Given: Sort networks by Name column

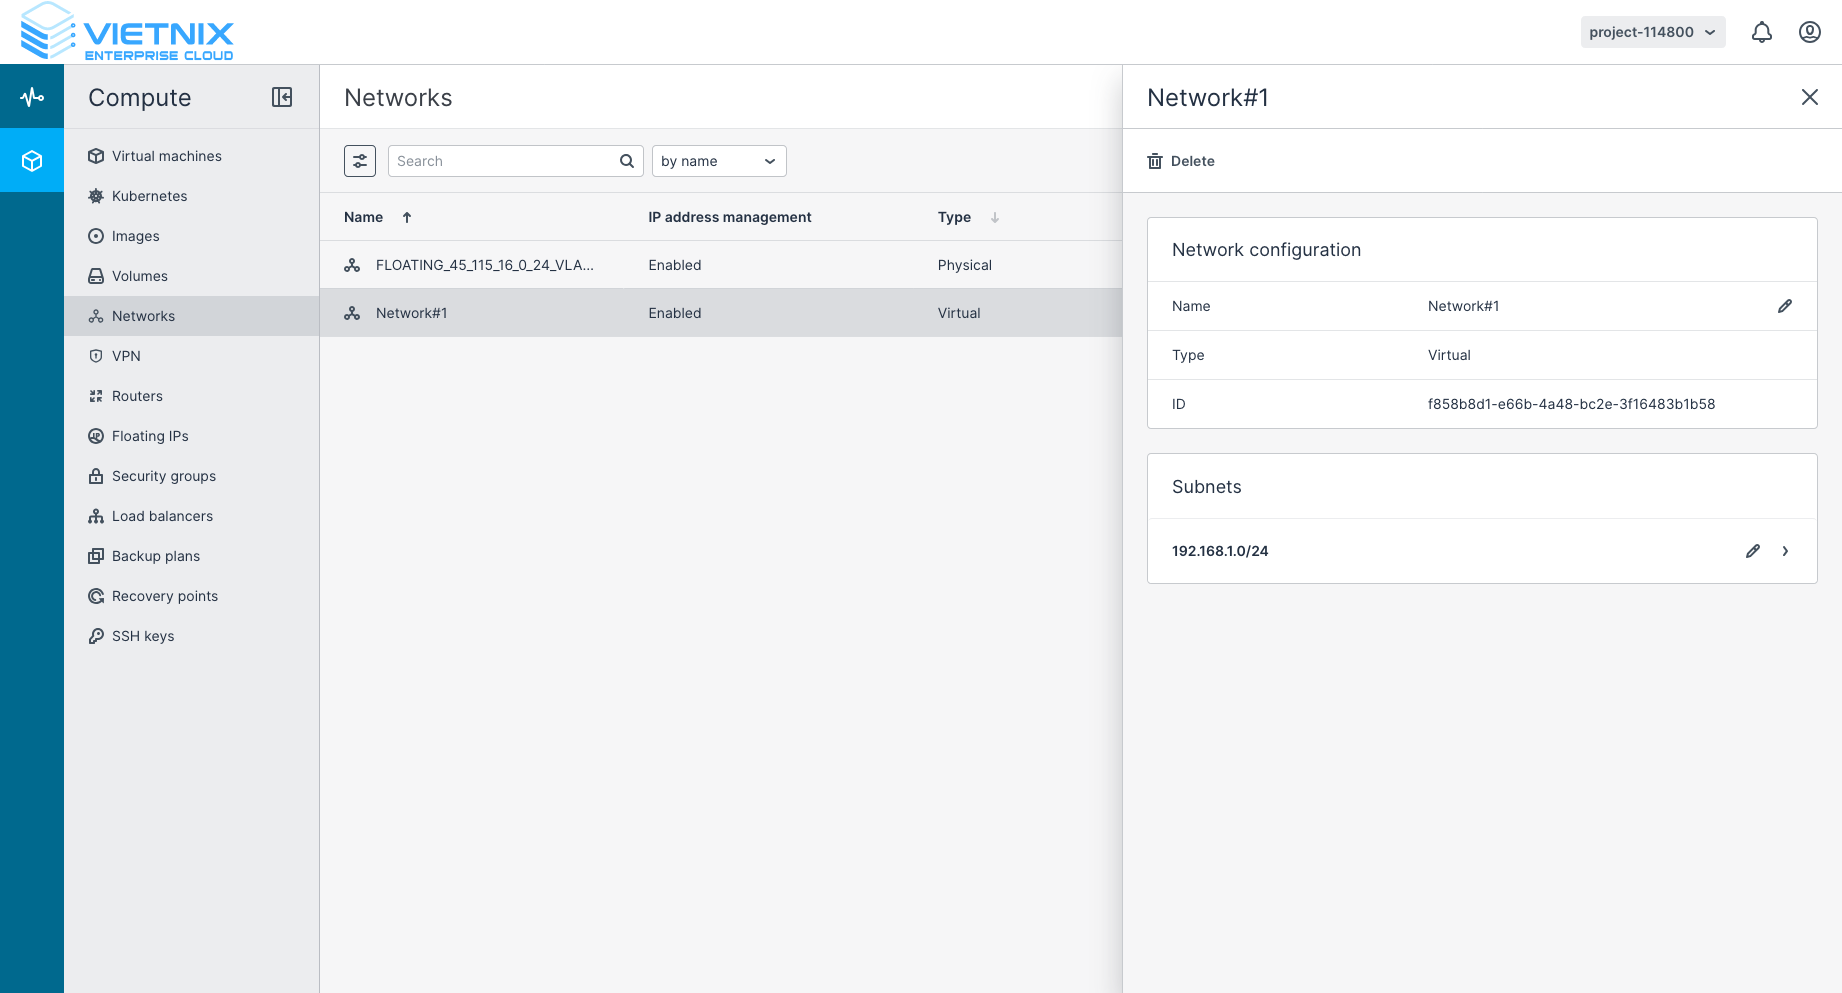Looking at the screenshot, I should tap(364, 217).
